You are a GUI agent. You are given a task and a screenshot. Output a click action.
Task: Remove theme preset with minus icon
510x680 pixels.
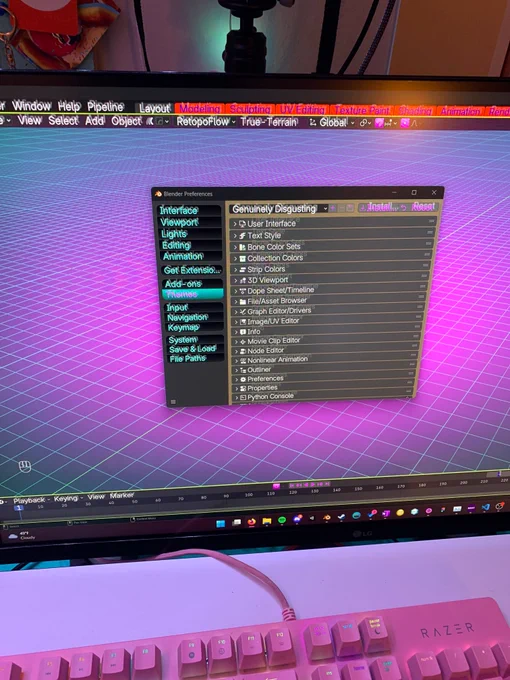341,208
